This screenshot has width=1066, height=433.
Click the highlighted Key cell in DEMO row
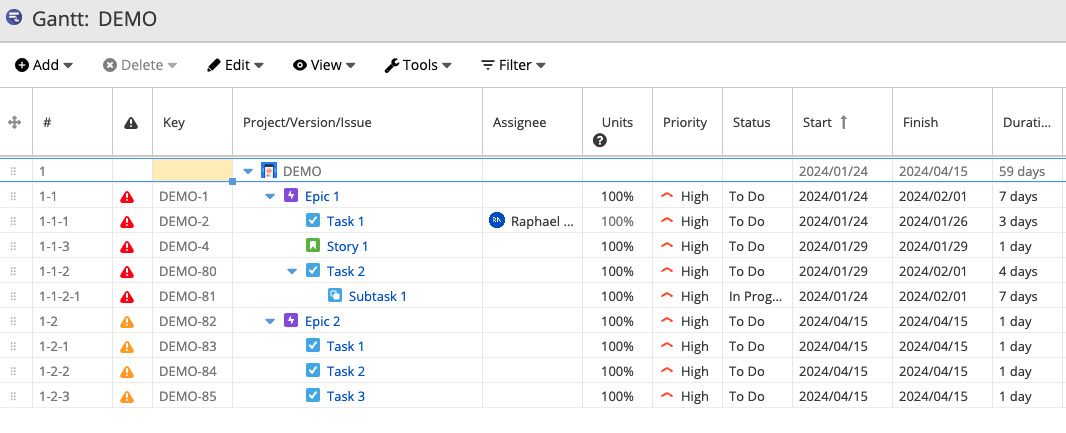click(x=192, y=172)
